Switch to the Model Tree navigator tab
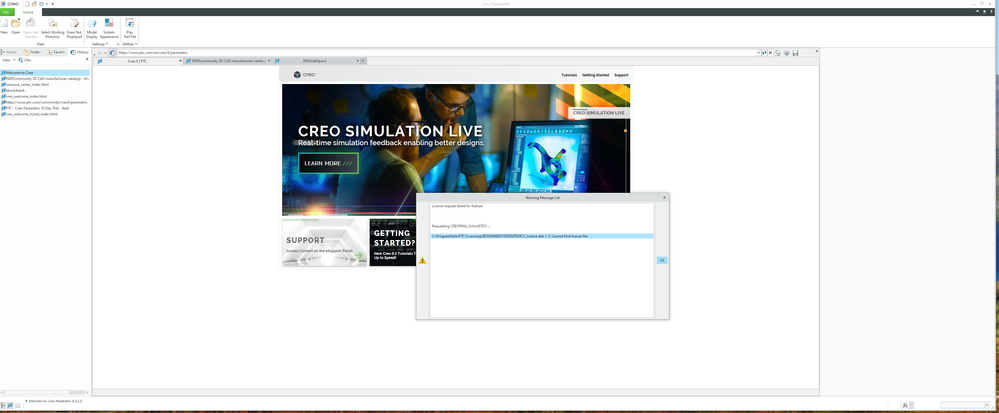The height and width of the screenshot is (413, 999). coord(10,52)
